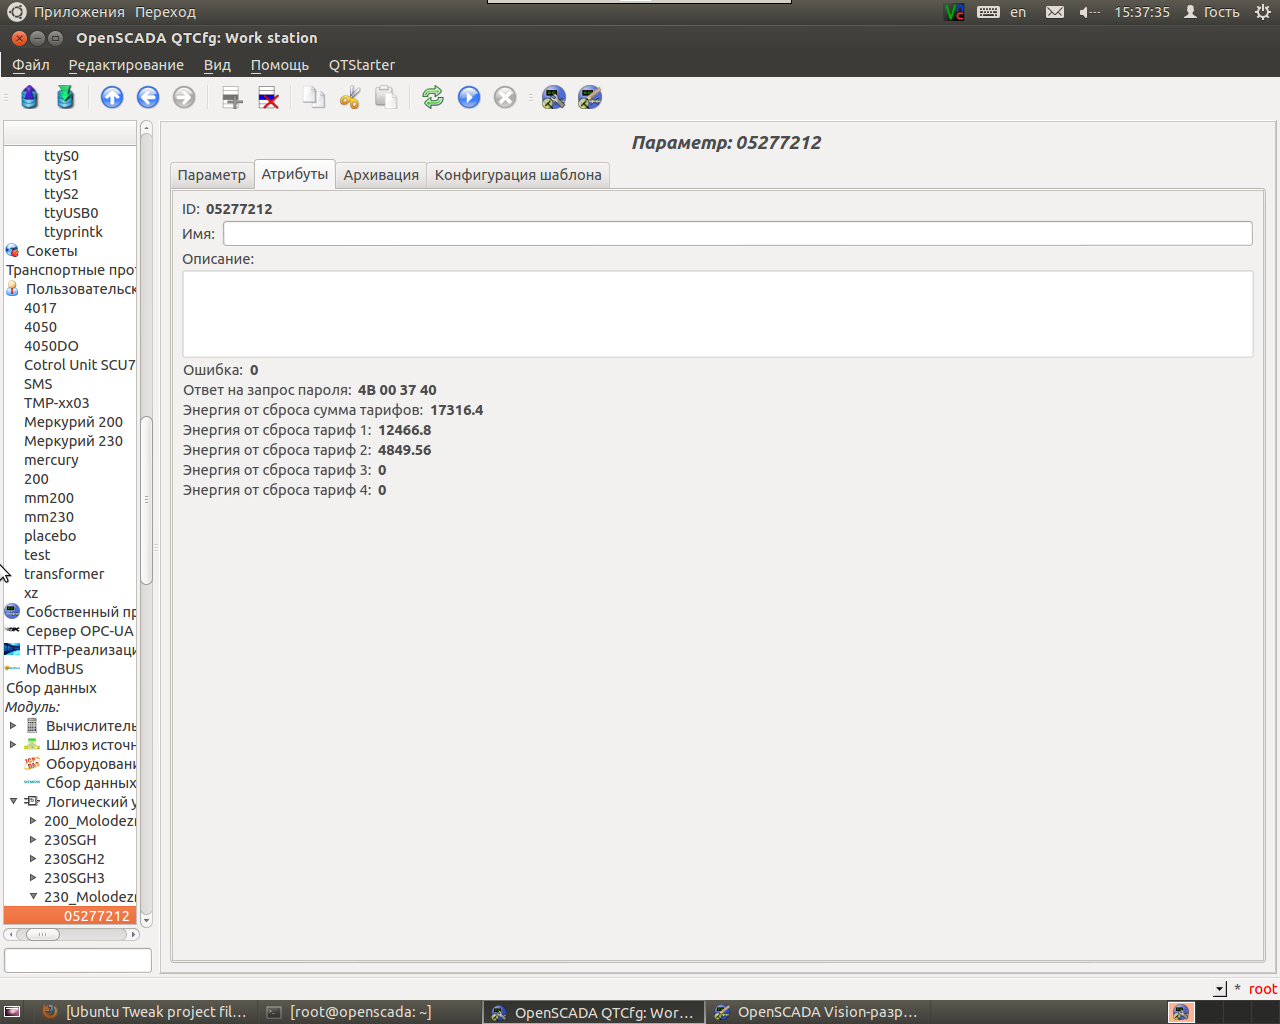Expand the 230SGH controller node
The width and height of the screenshot is (1280, 1024).
click(33, 840)
